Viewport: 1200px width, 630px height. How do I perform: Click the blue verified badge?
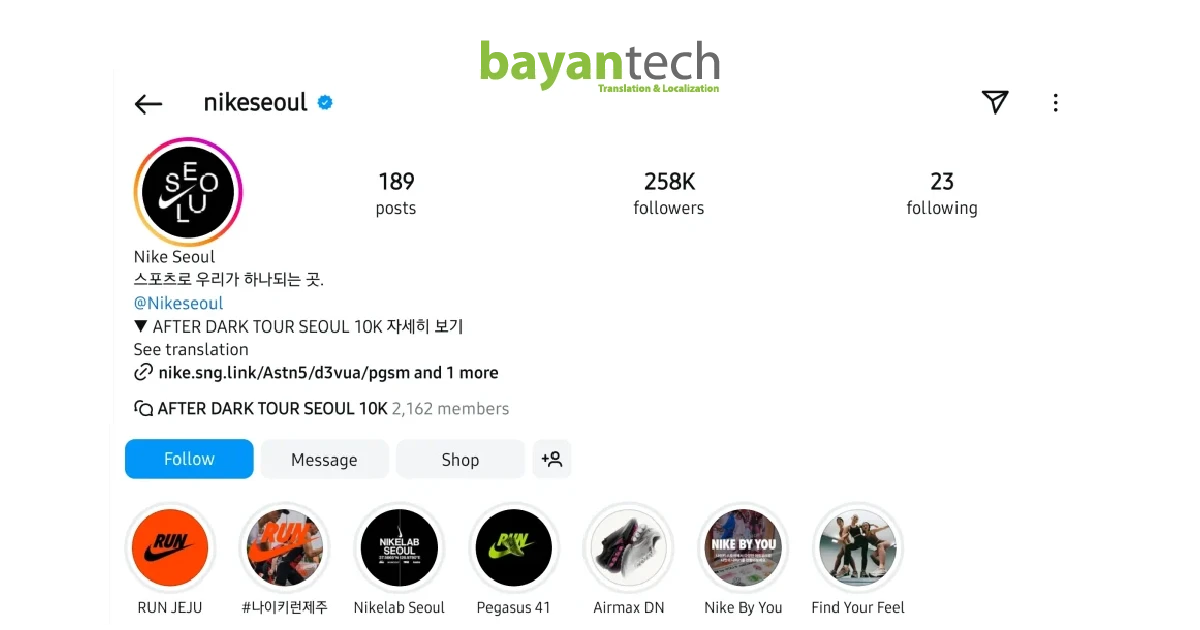(x=325, y=103)
